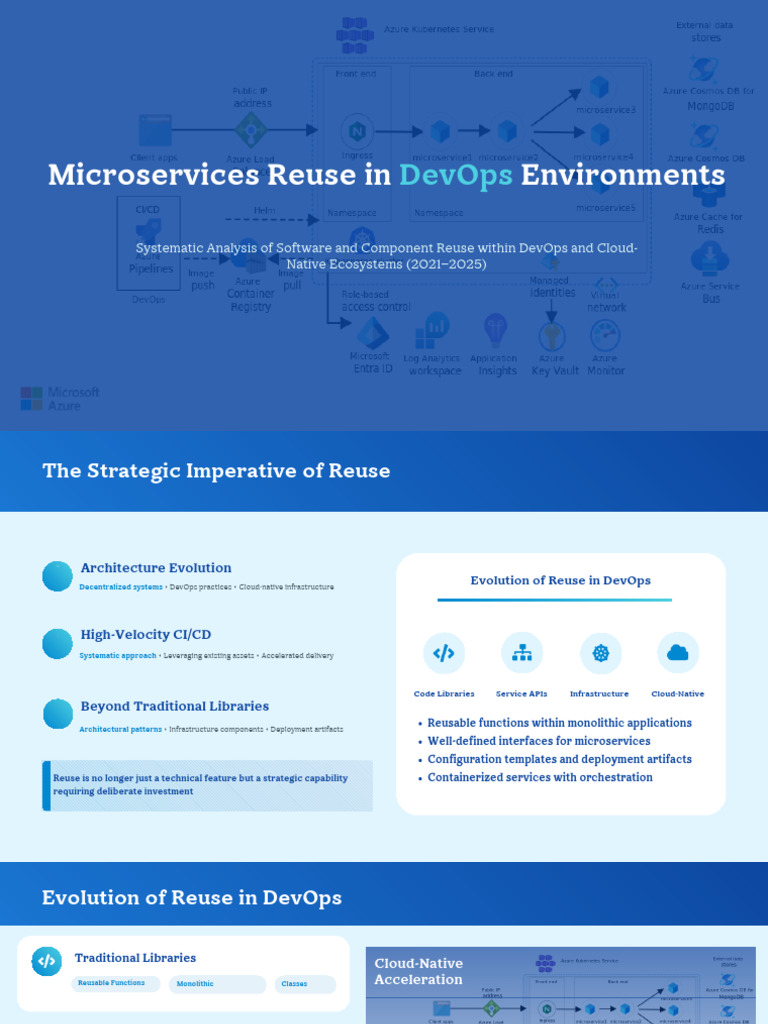Click bullet Containerized services with orchestration

pos(540,778)
